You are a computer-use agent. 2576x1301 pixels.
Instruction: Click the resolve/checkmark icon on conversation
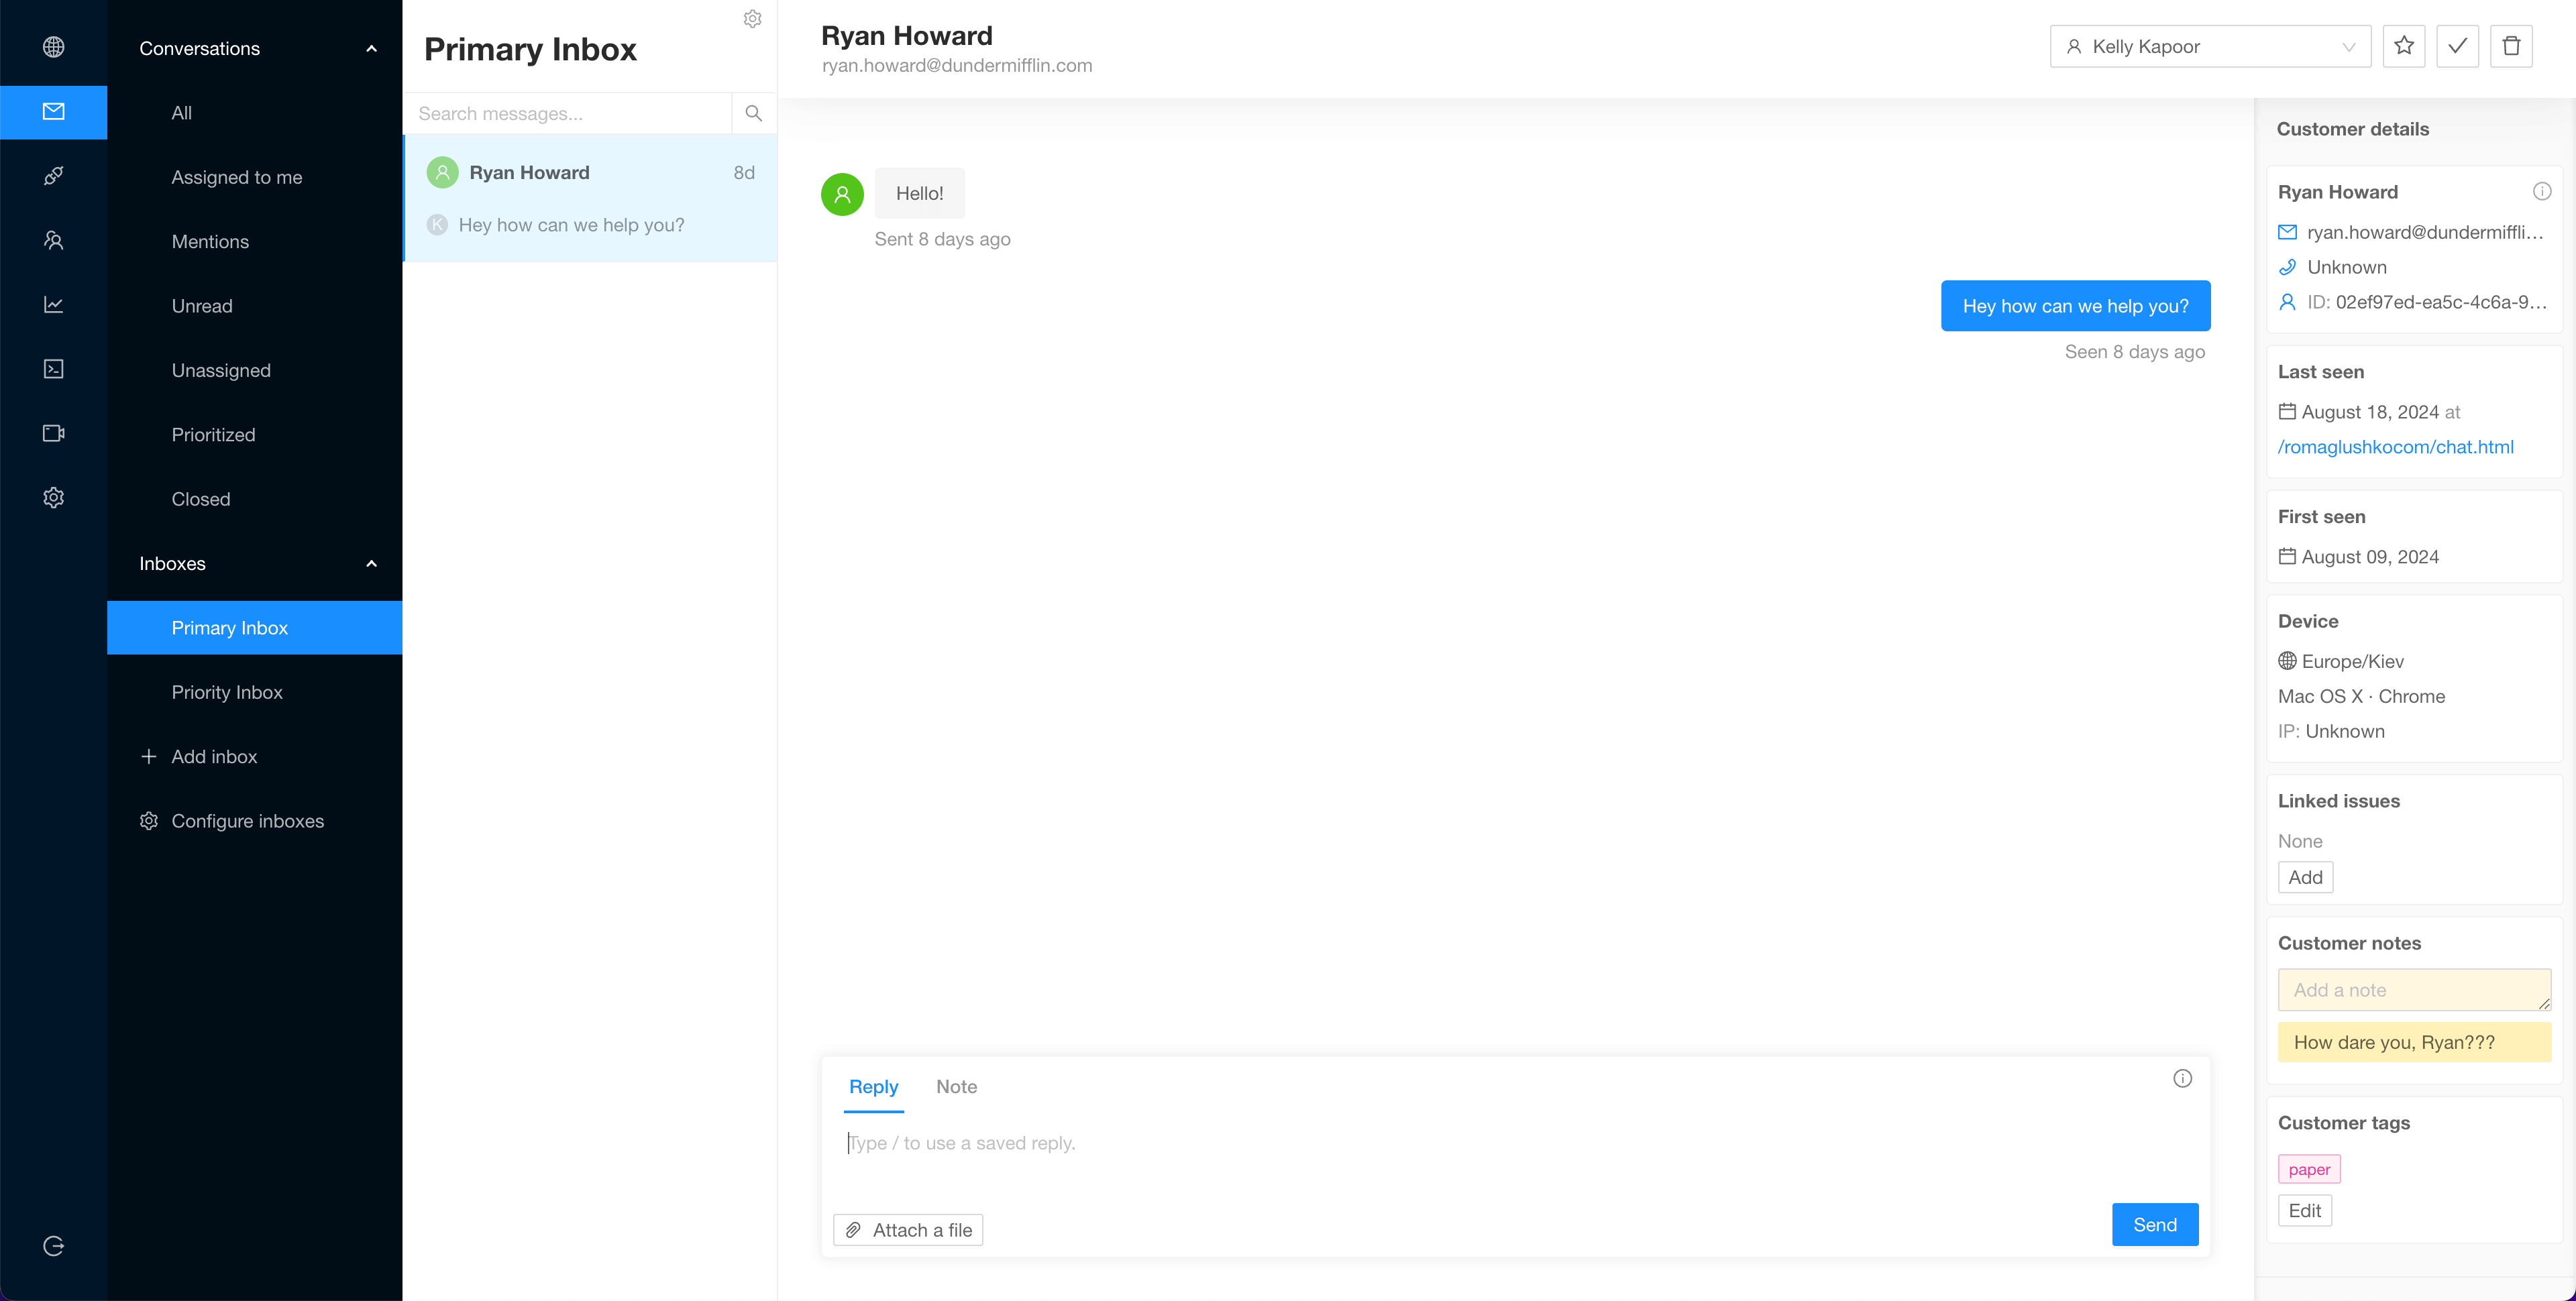[2458, 46]
